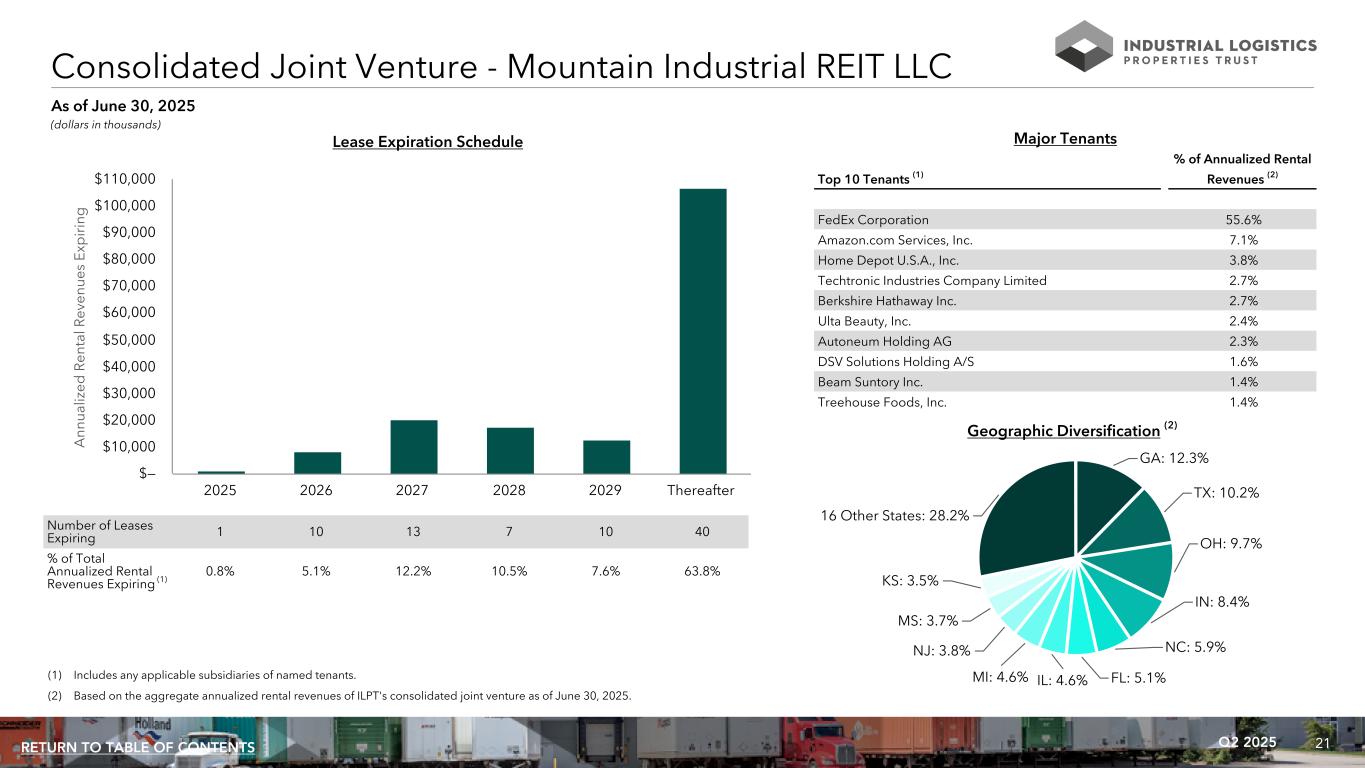Click the TX: 10.2% pie label
1365x768 pixels.
[x=1226, y=493]
